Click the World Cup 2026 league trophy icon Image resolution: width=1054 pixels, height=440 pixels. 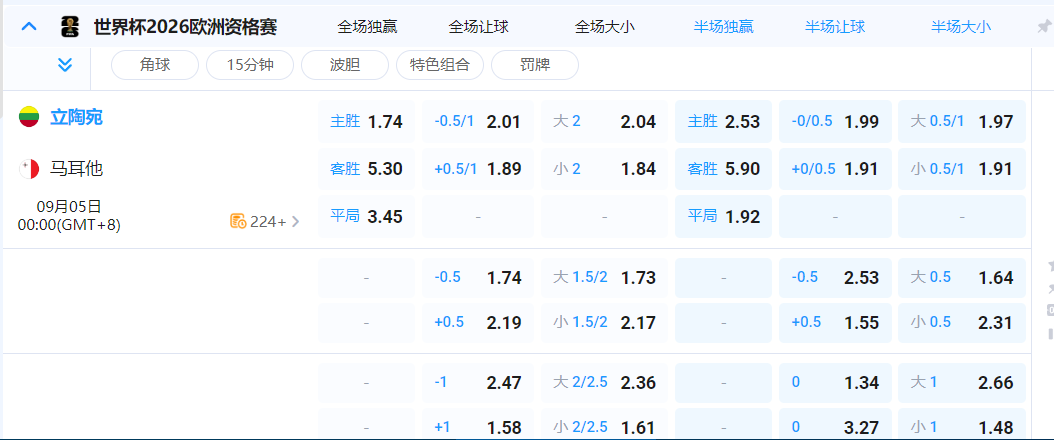coord(69,27)
